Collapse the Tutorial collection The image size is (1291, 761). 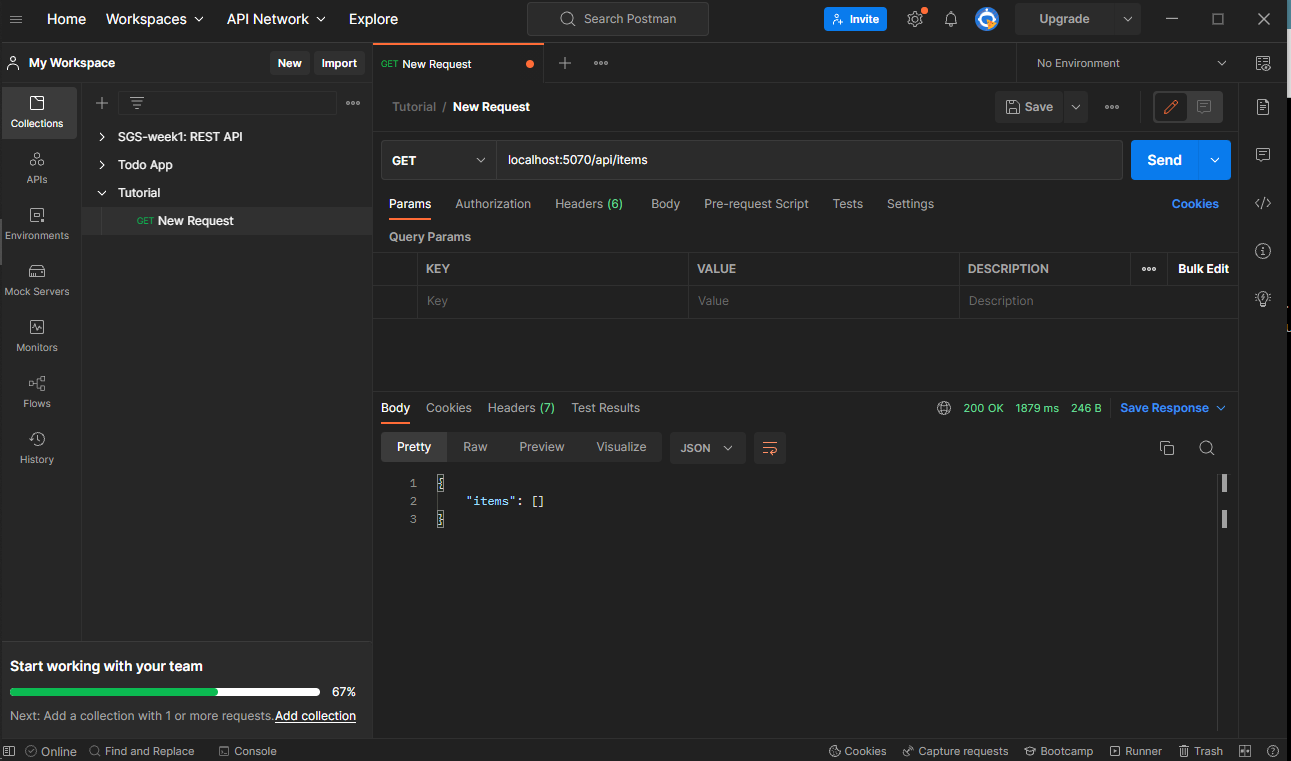tap(102, 193)
